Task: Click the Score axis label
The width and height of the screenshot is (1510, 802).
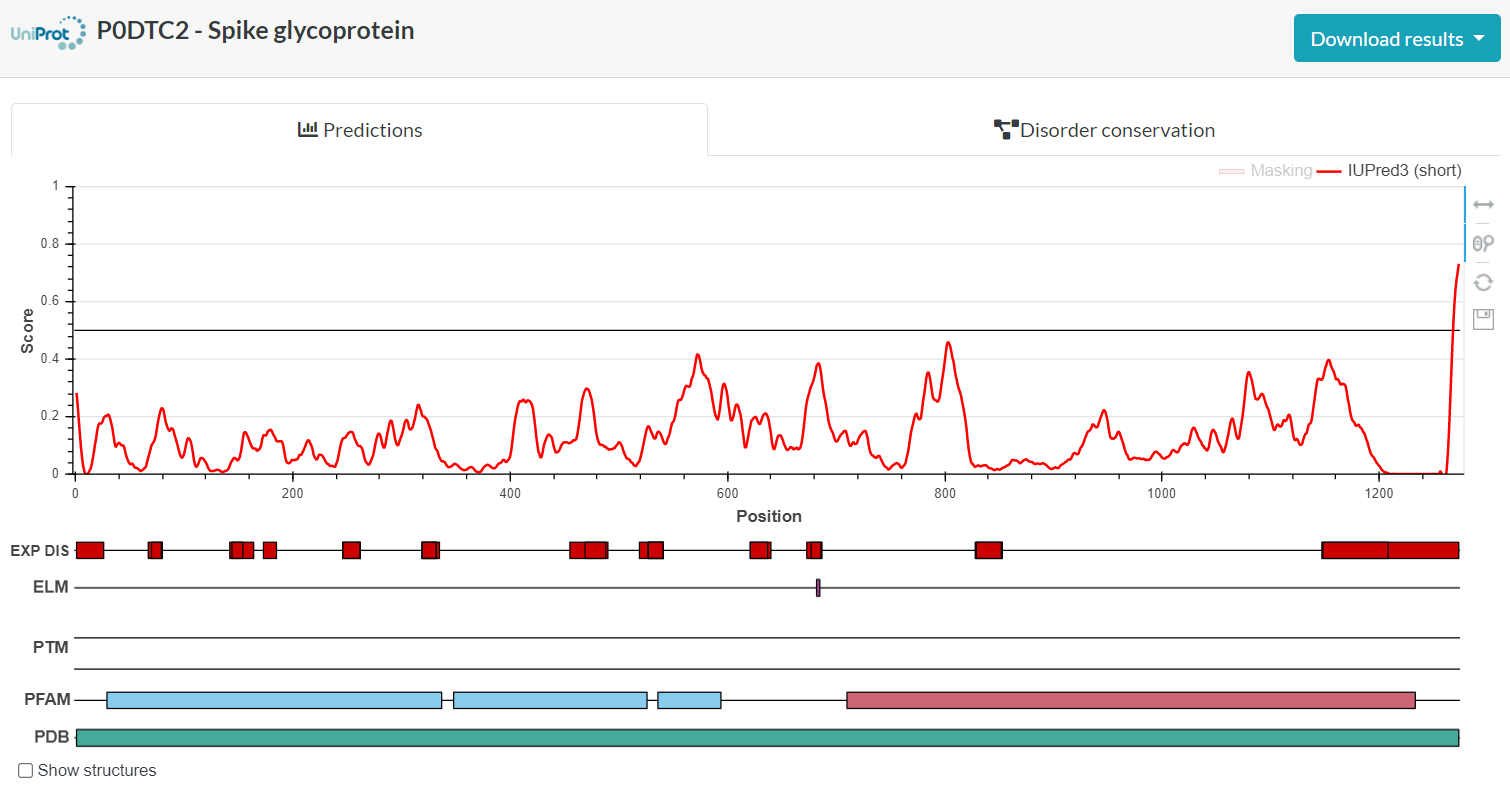Action: (28, 330)
